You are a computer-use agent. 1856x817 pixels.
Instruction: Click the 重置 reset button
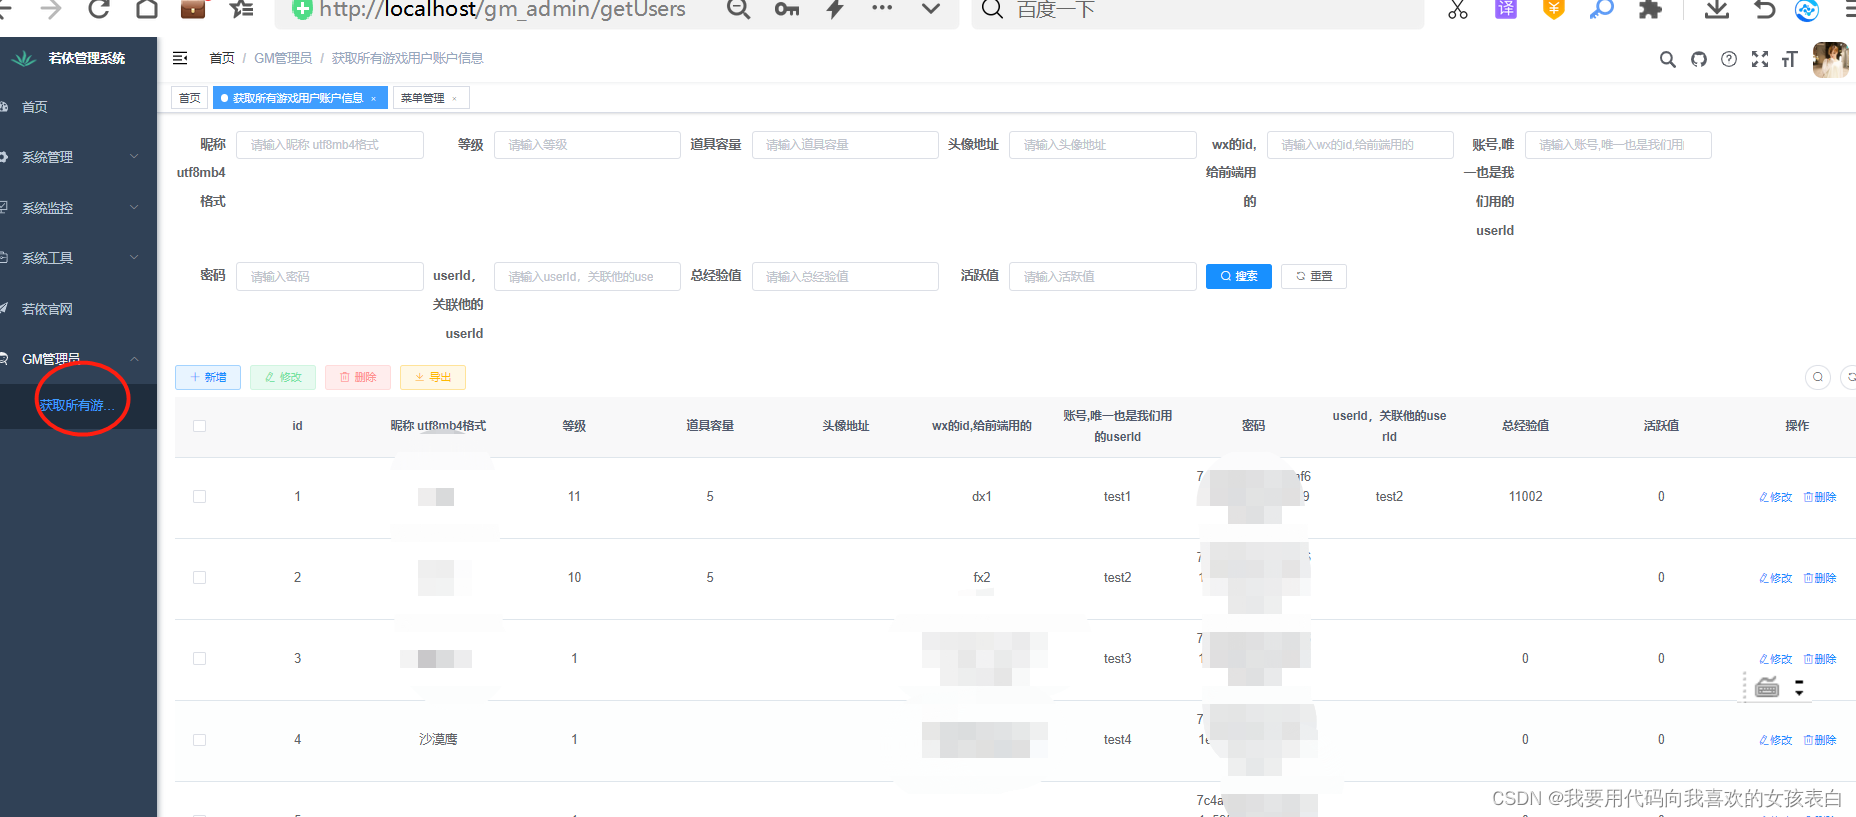pyautogui.click(x=1314, y=276)
